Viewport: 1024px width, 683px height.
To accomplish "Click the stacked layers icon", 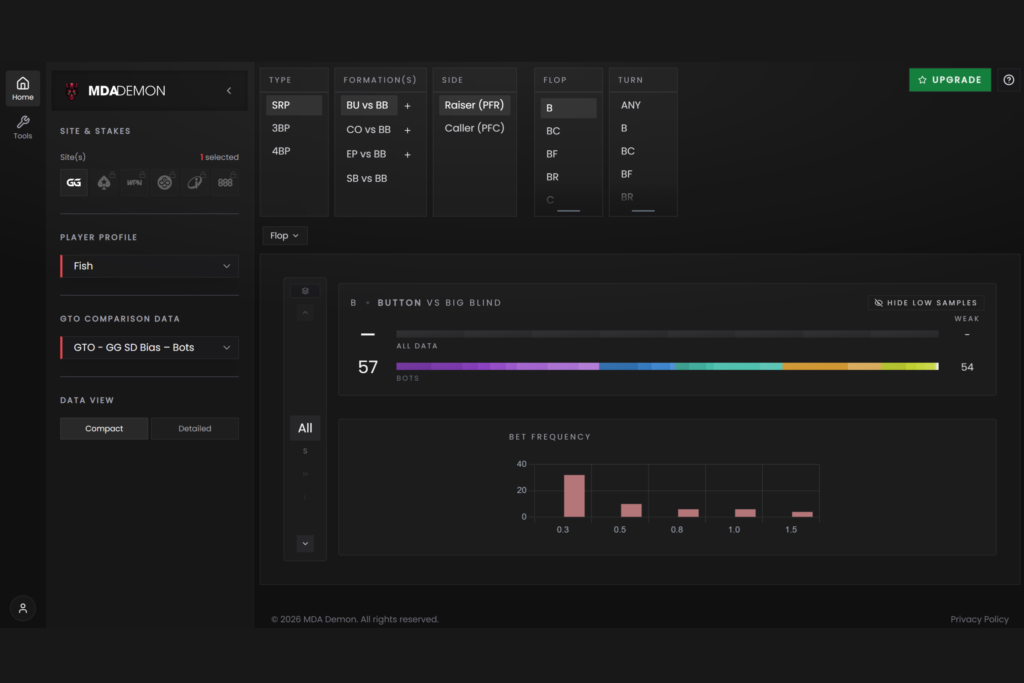I will 305,291.
